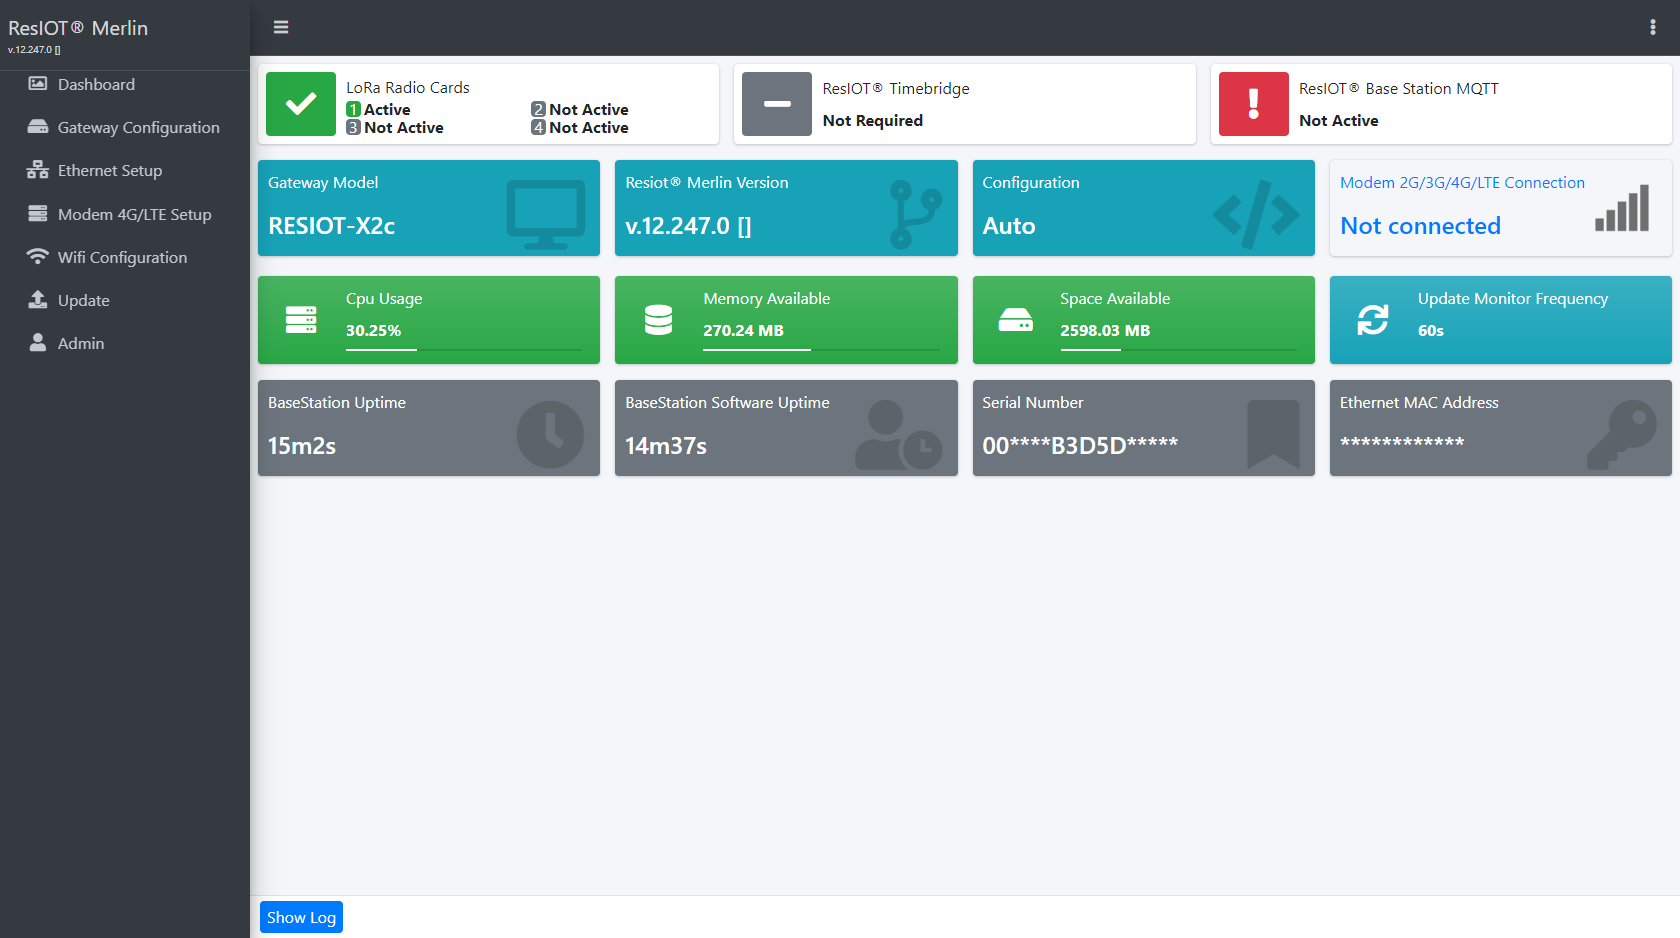Click the Modem 2G/3G/4G/LTE Connection heading
This screenshot has width=1680, height=938.
pyautogui.click(x=1462, y=182)
